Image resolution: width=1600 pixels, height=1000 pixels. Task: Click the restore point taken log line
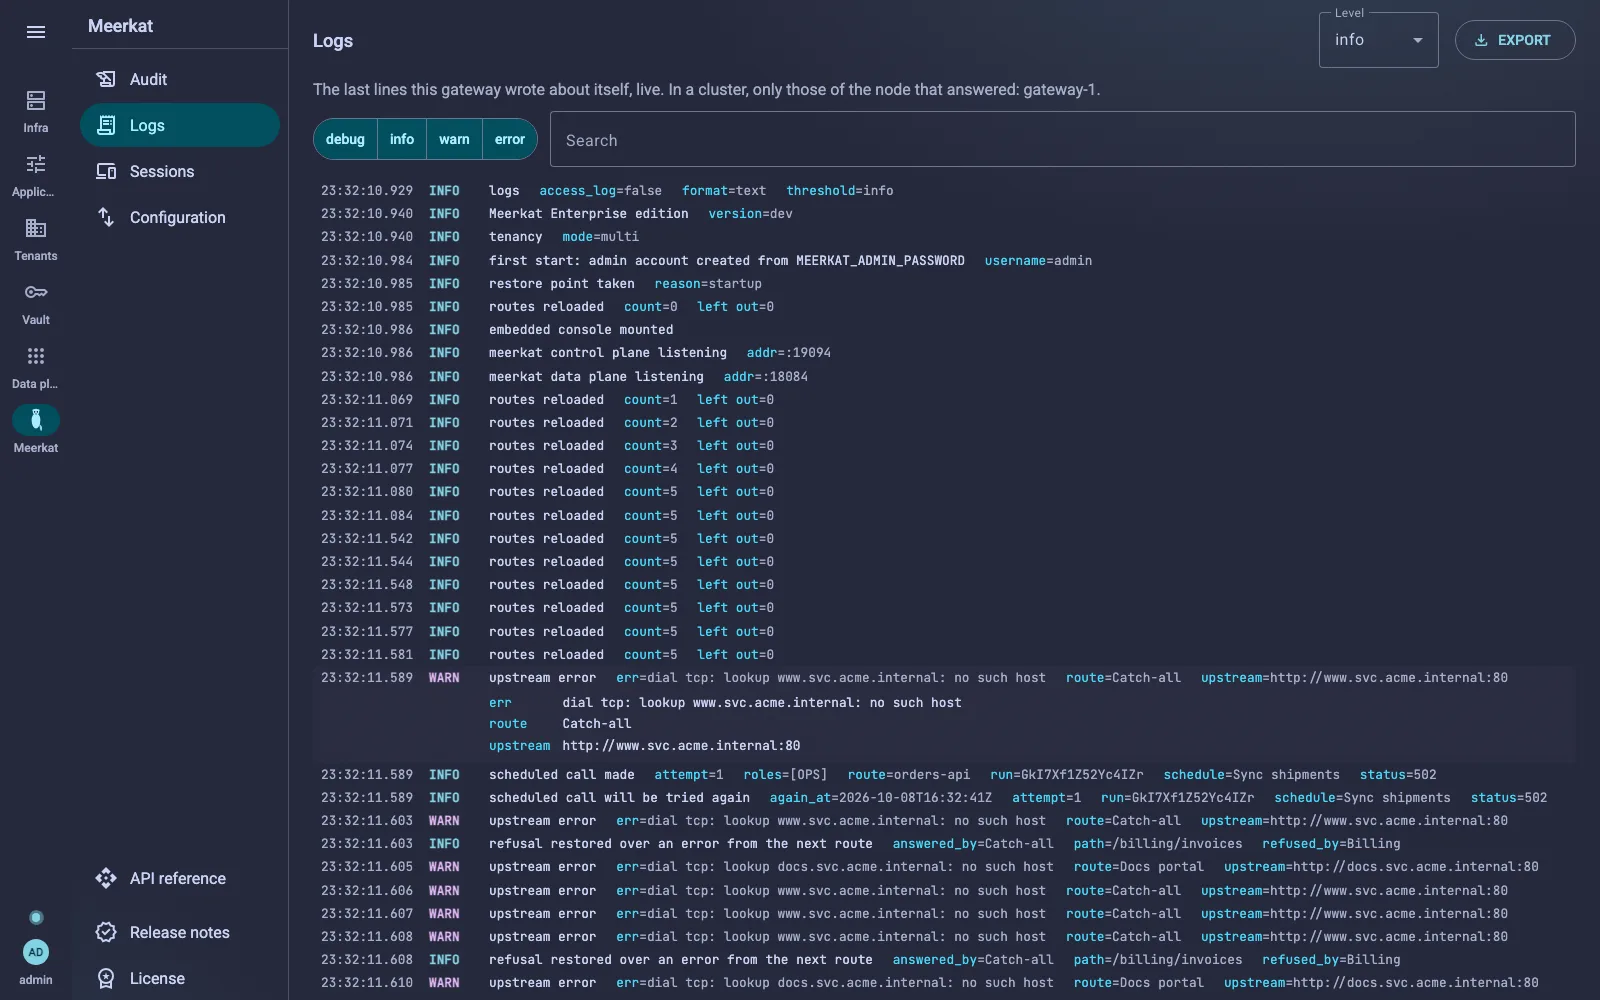pyautogui.click(x=943, y=284)
